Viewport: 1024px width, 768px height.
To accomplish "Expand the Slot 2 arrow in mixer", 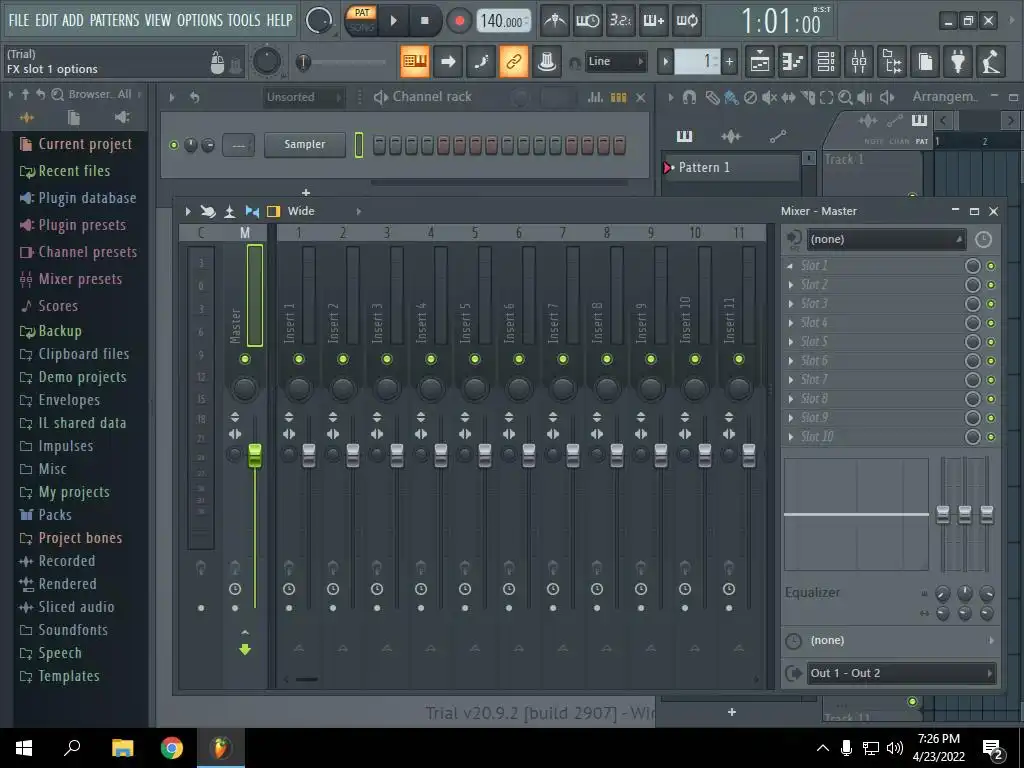I will pyautogui.click(x=791, y=285).
